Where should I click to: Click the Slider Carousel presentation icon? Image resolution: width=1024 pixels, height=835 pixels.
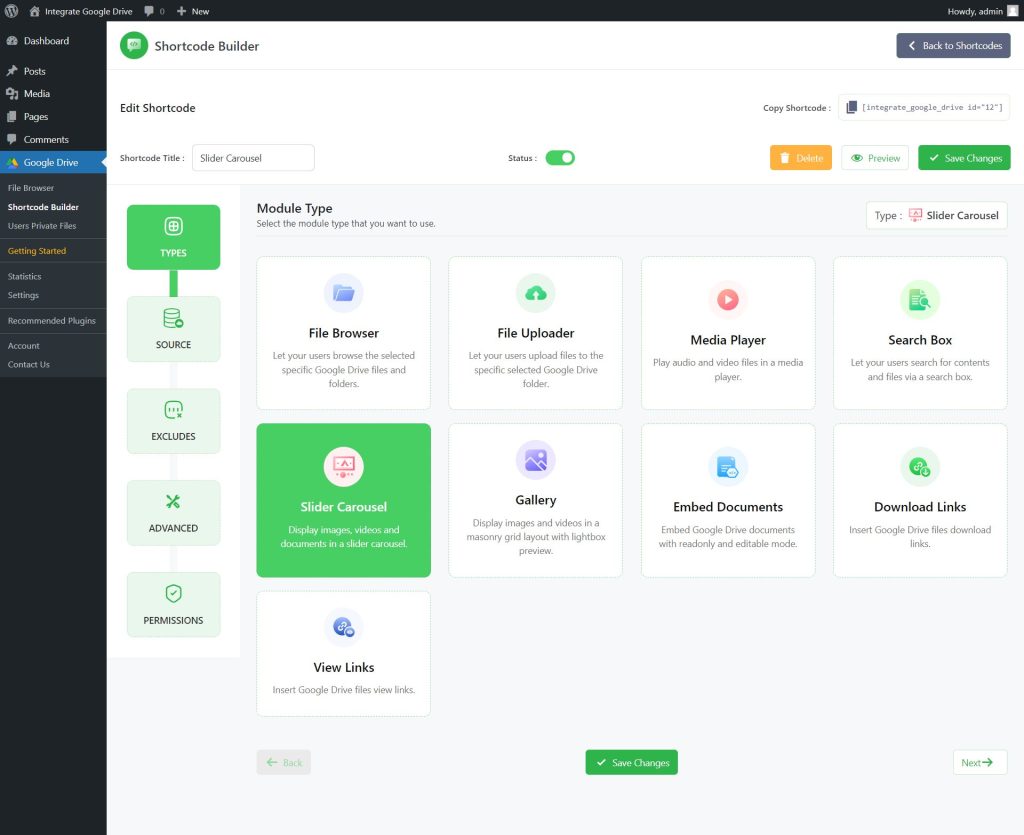click(x=344, y=467)
